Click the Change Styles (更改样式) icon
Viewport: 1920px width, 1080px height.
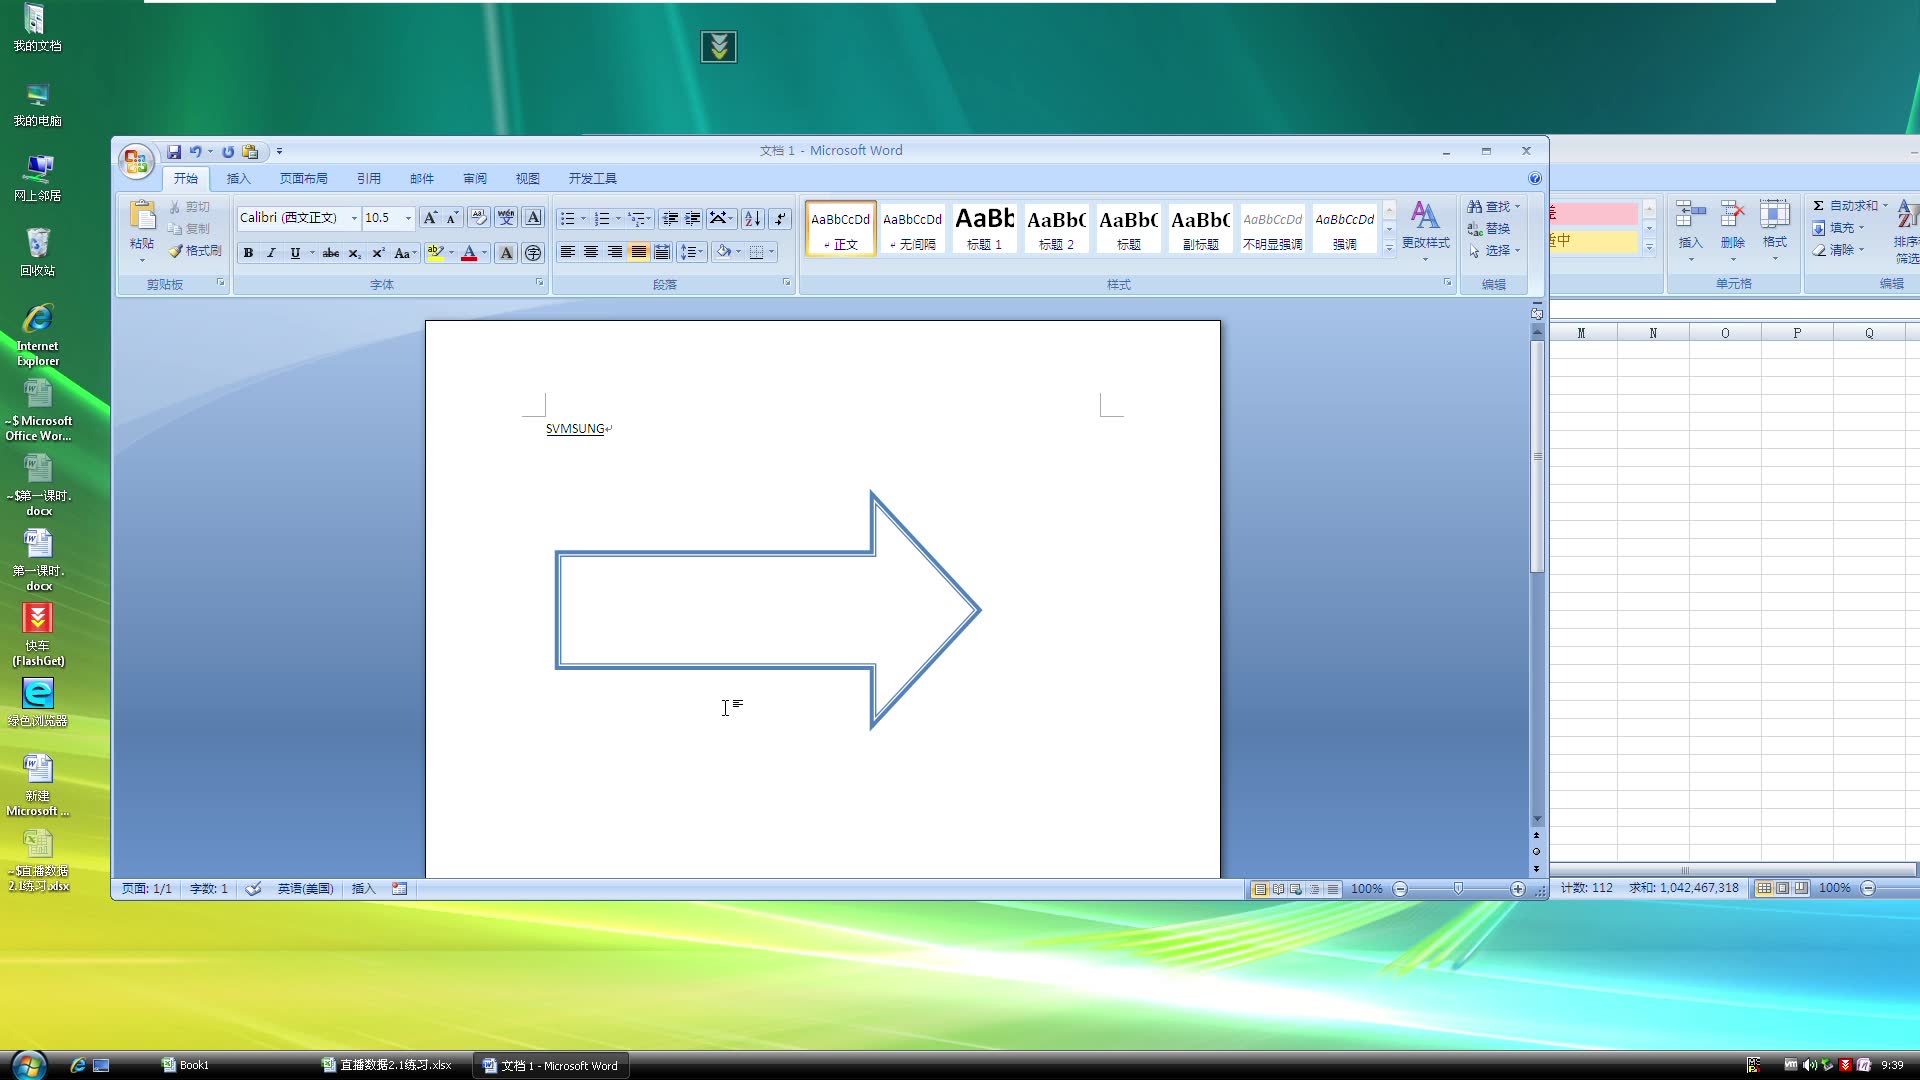1425,217
